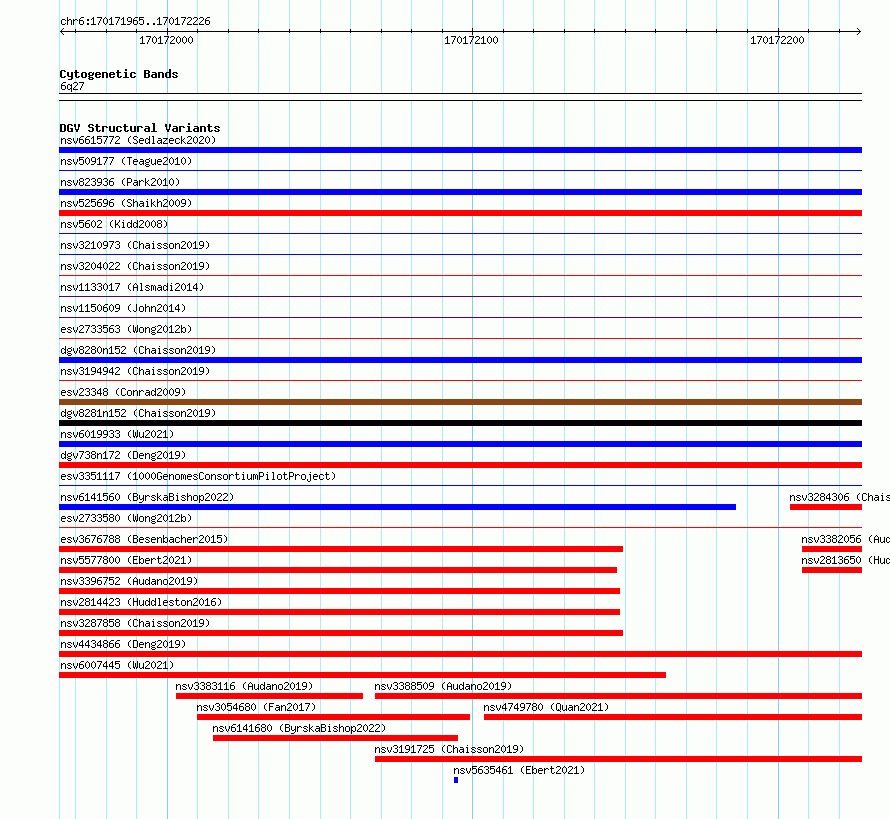Screen dimensions: 890x819
Task: Click nsv525696 (Shaikh2009) label
Action: pyautogui.click(x=126, y=203)
